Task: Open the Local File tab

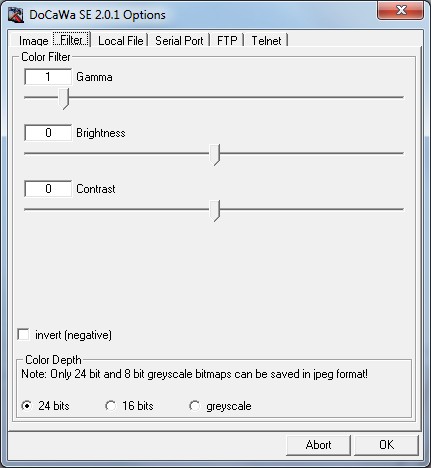Action: pos(121,41)
